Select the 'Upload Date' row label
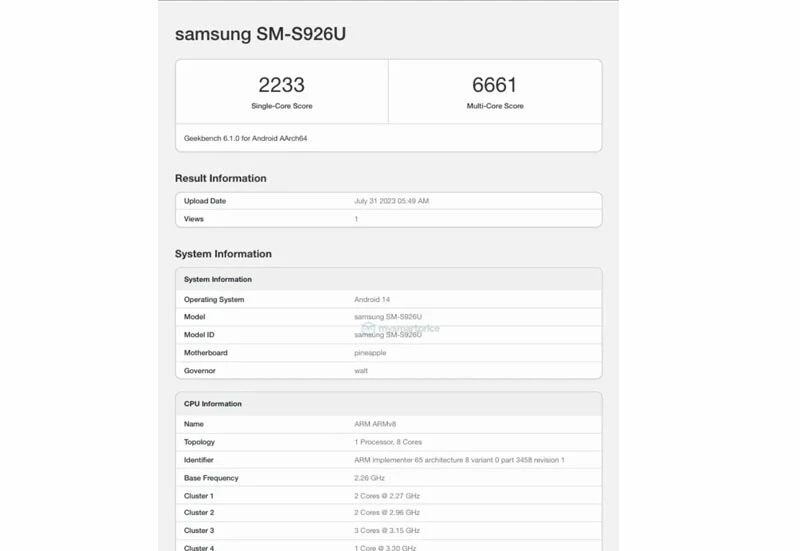This screenshot has height=551, width=800. pyautogui.click(x=205, y=201)
